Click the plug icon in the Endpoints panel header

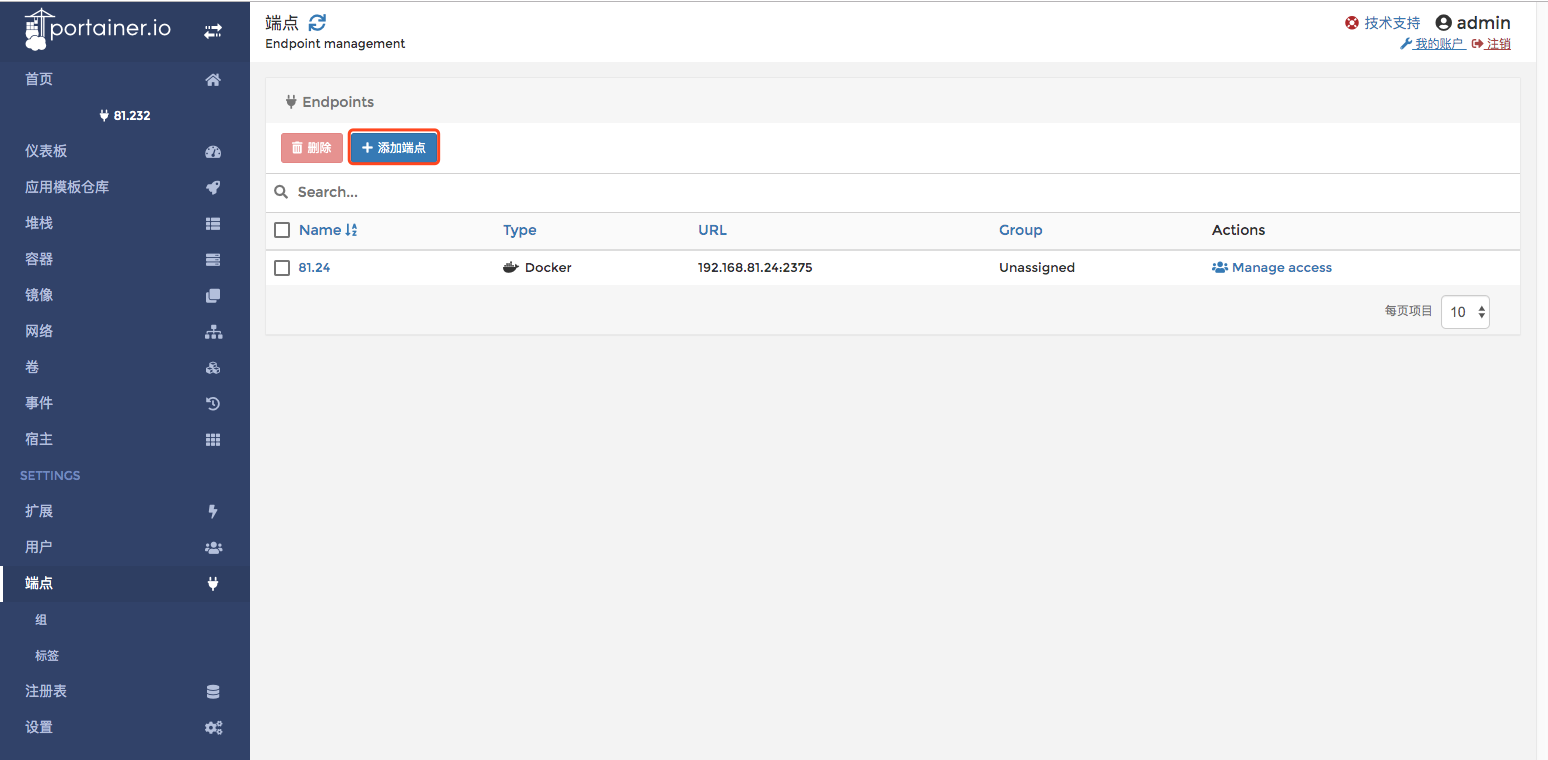[291, 102]
